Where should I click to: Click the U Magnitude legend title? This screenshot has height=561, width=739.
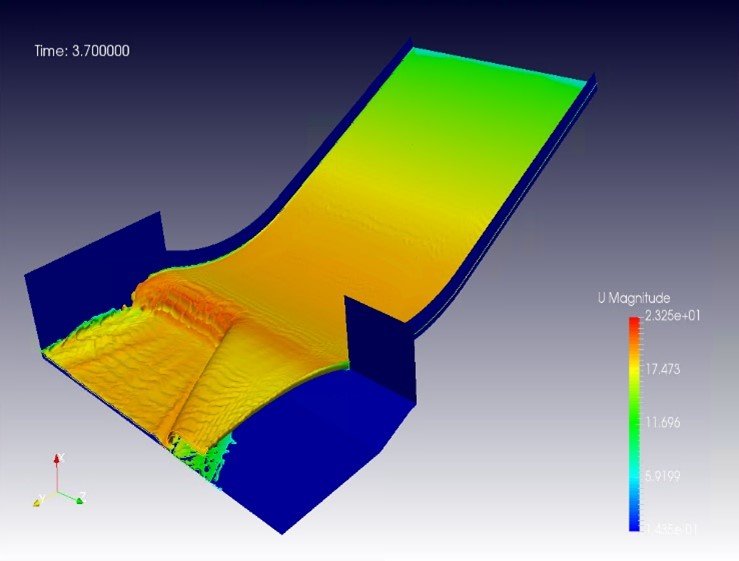pyautogui.click(x=633, y=298)
